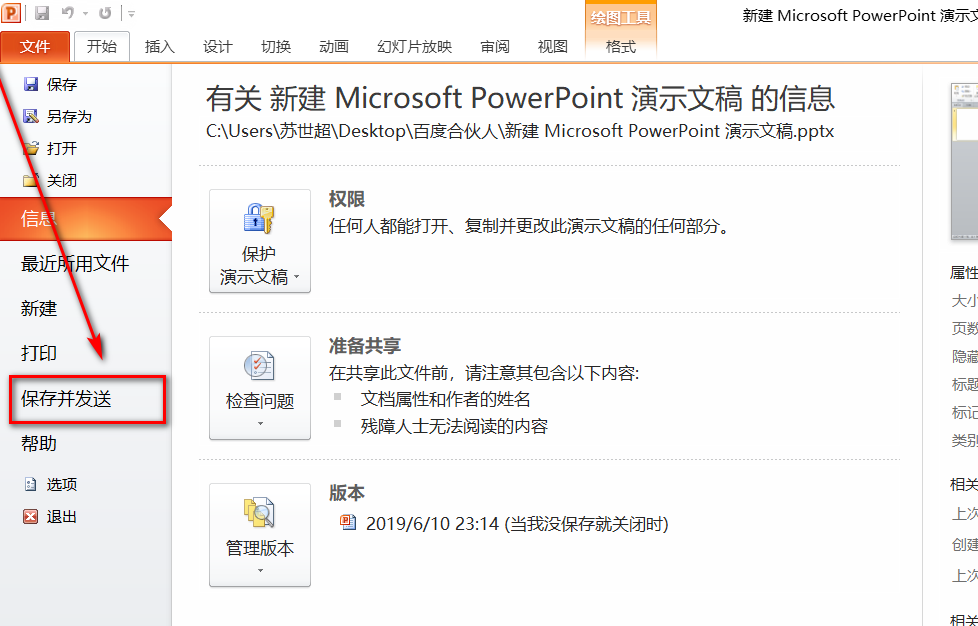
Task: Expand the 管理版本 dropdown arrow
Action: 260,571
